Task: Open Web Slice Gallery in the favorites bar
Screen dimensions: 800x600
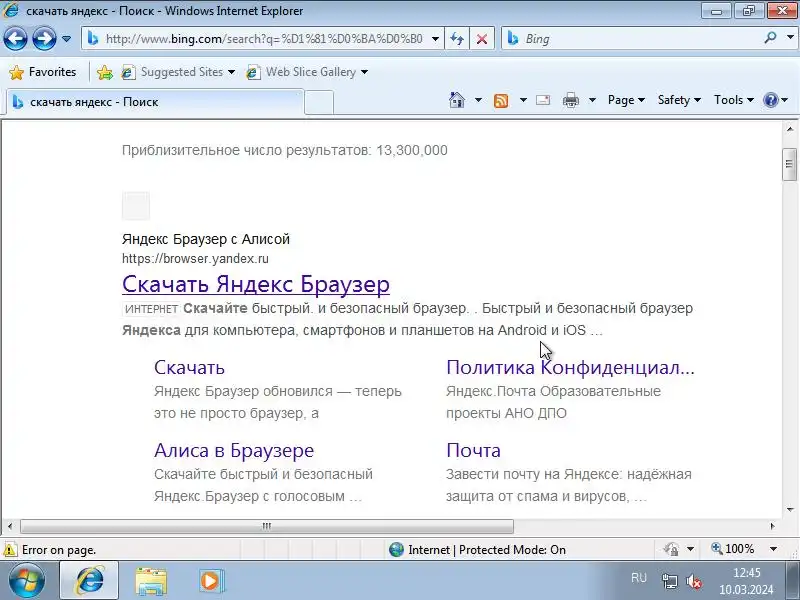Action: coord(307,72)
